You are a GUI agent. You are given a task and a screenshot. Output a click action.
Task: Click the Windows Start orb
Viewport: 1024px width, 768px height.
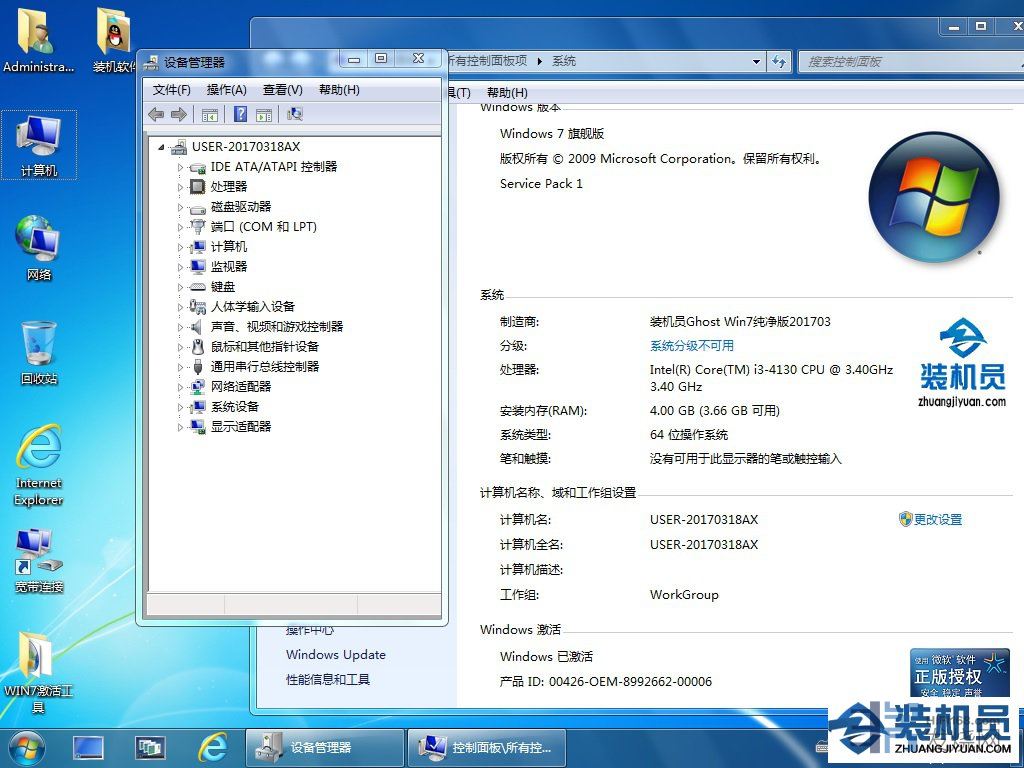pyautogui.click(x=27, y=747)
